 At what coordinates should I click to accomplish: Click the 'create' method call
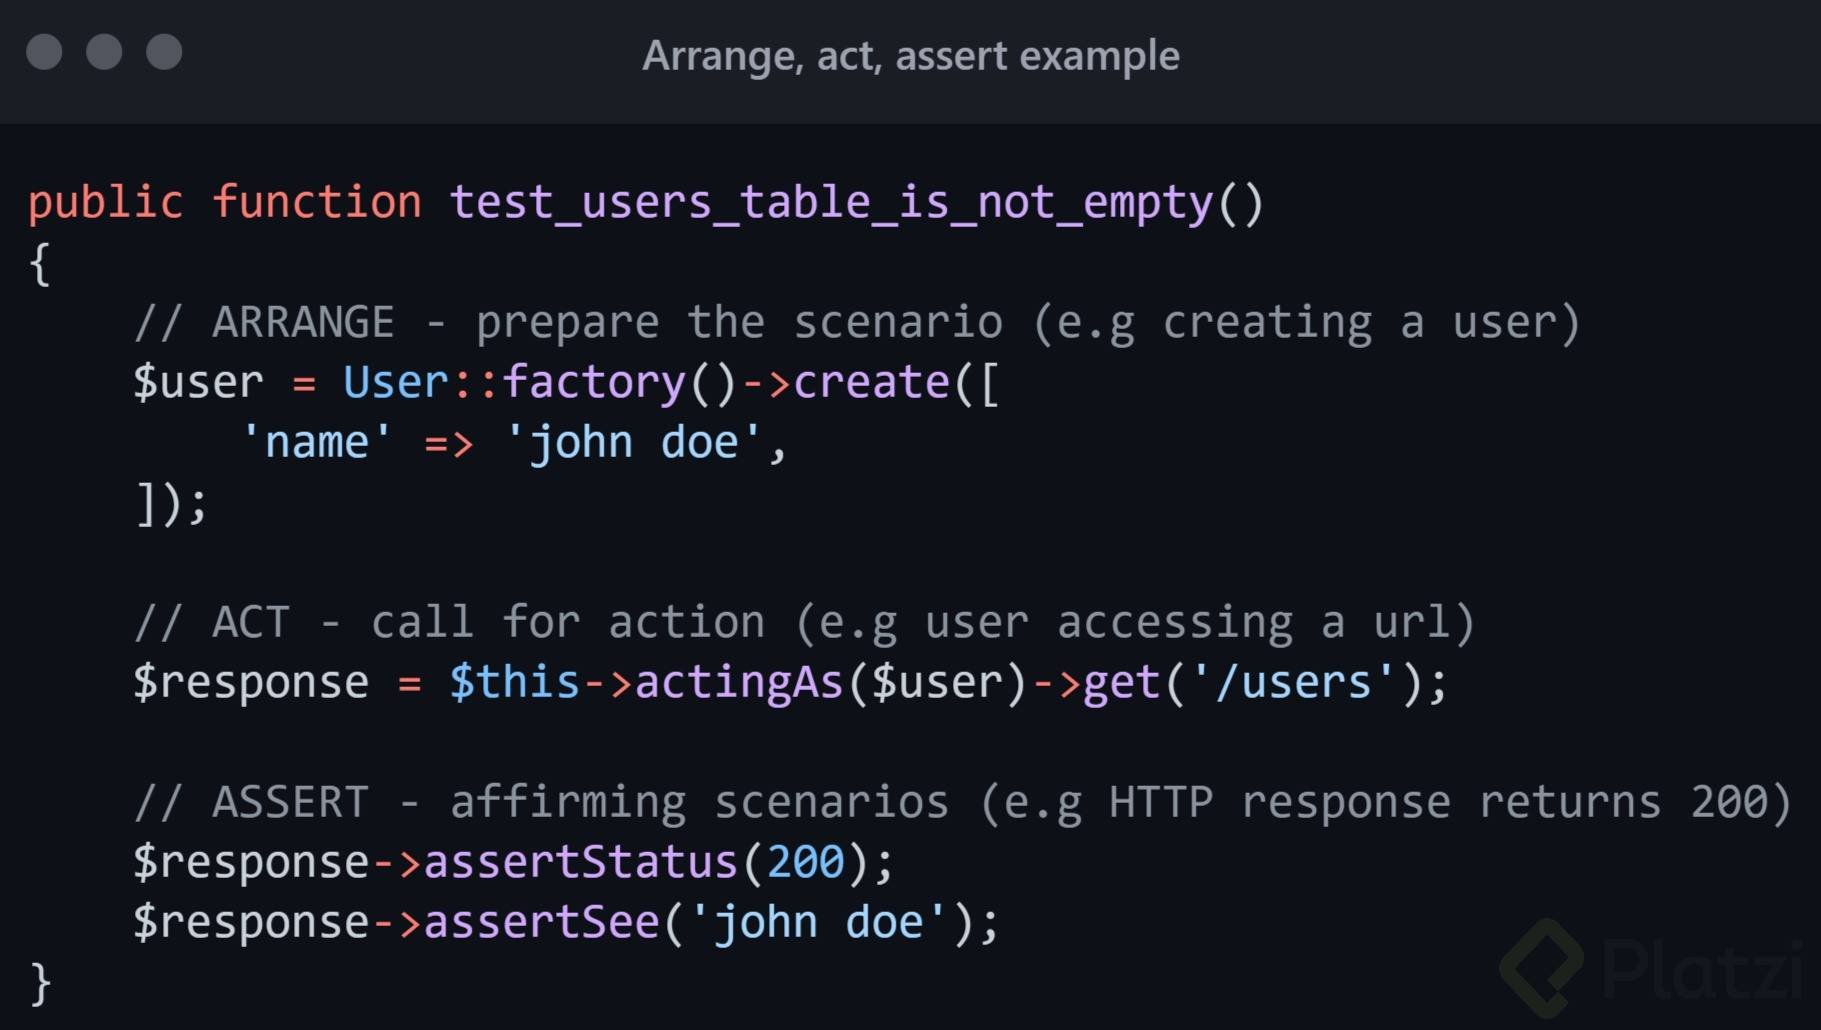tap(871, 383)
